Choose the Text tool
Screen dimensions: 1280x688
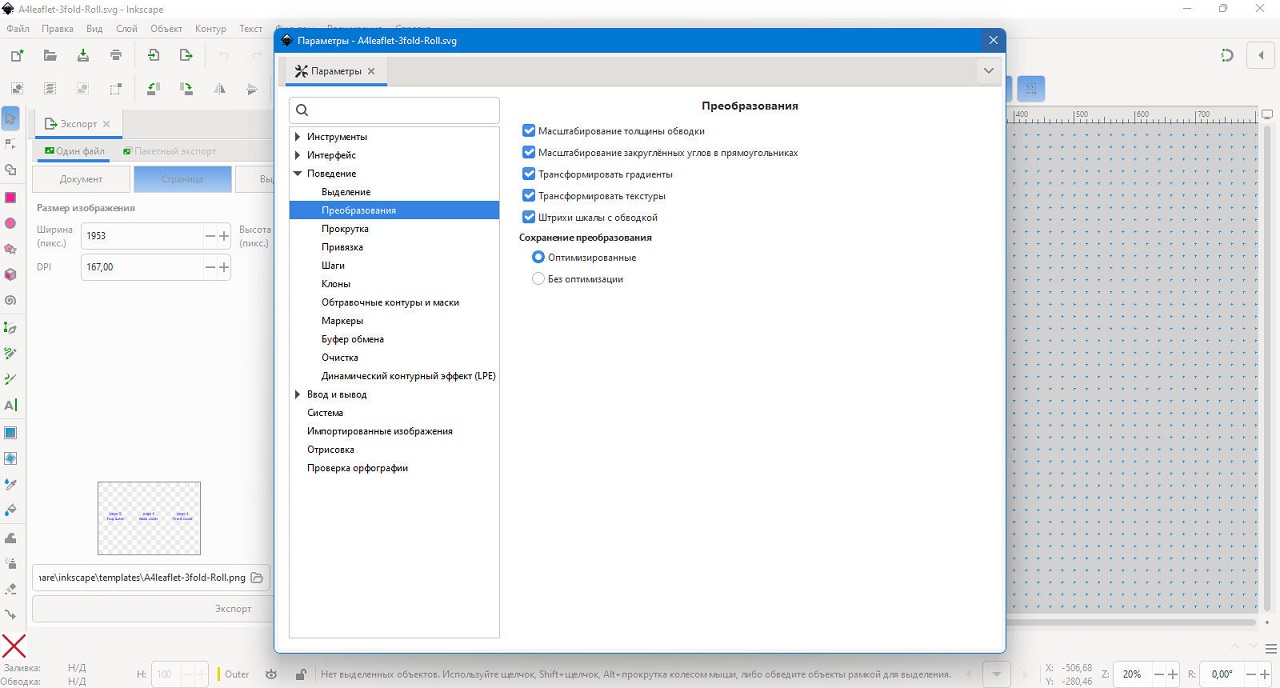click(x=11, y=405)
